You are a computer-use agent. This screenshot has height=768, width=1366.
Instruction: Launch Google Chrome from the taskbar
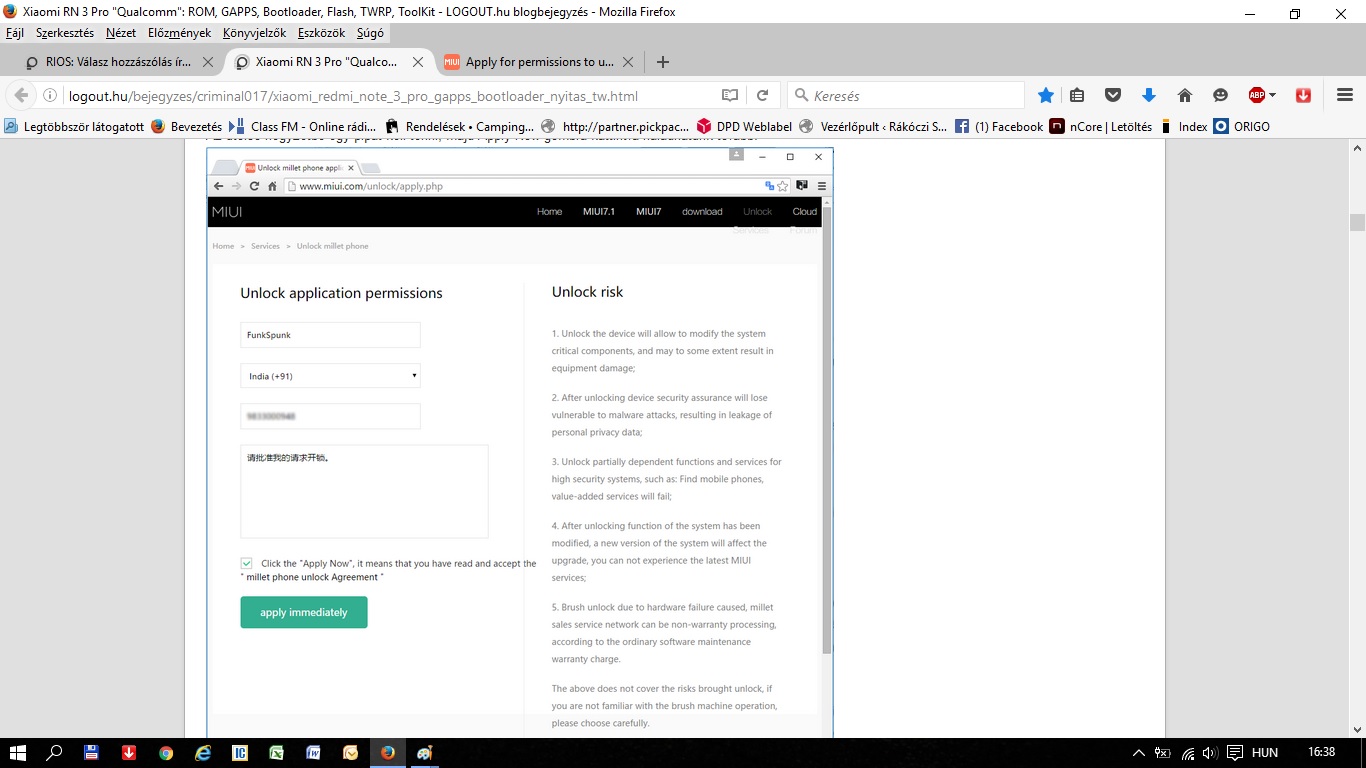166,753
